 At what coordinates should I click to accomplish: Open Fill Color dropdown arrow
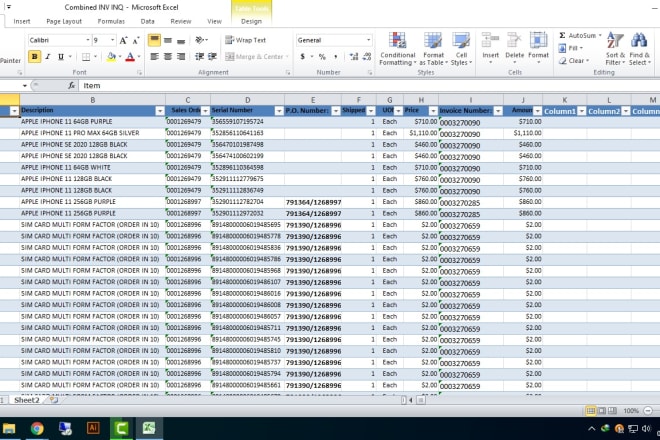pos(120,56)
